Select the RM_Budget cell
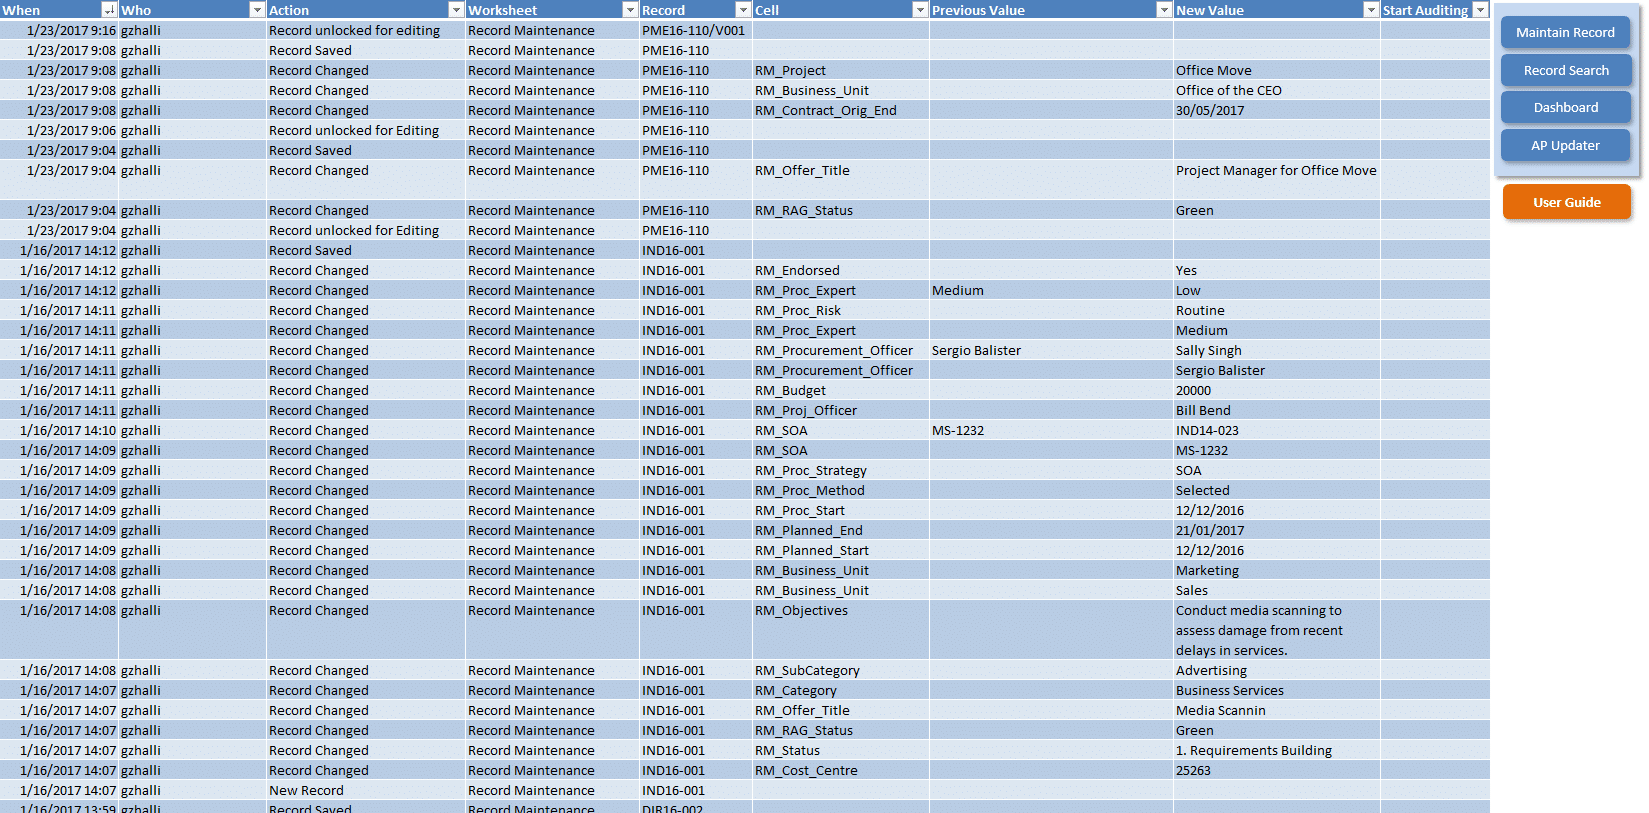The image size is (1649, 813). 841,390
